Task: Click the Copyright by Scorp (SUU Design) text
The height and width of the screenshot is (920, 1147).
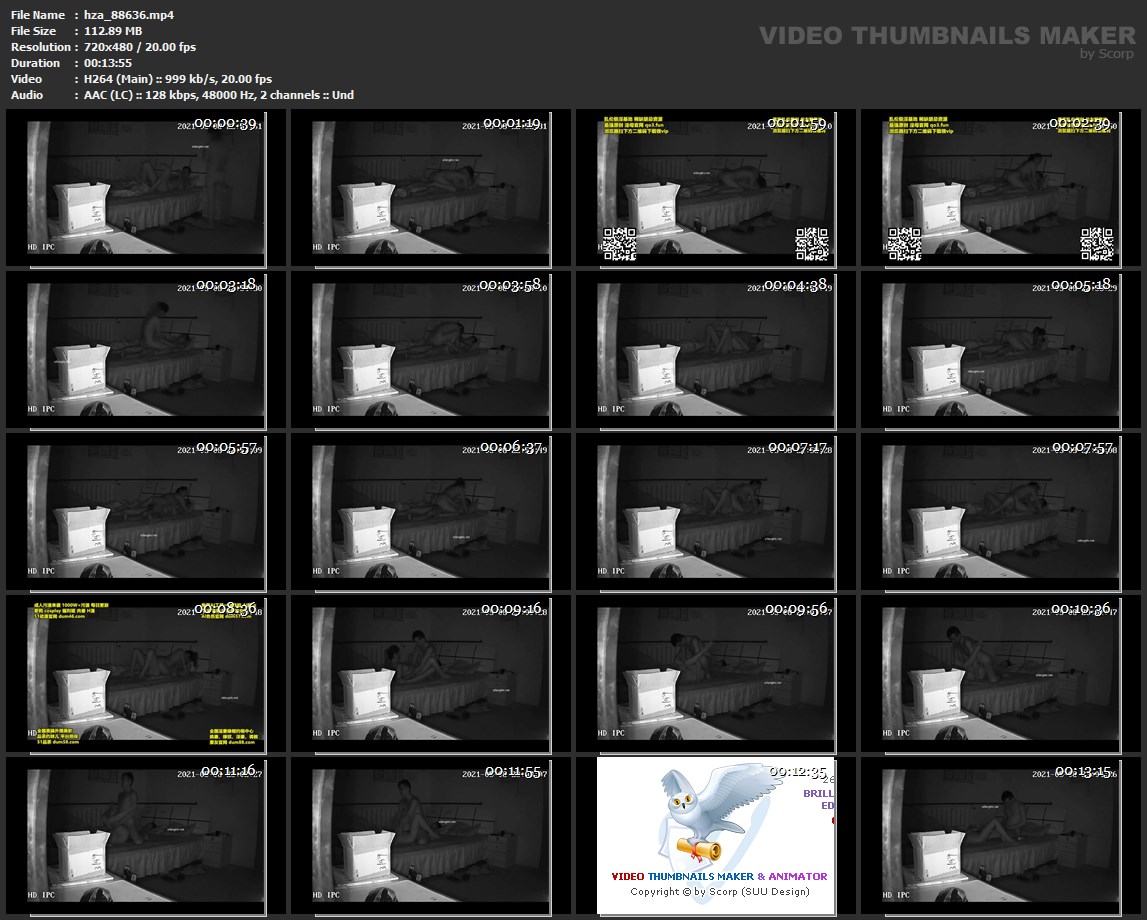Action: coord(719,891)
